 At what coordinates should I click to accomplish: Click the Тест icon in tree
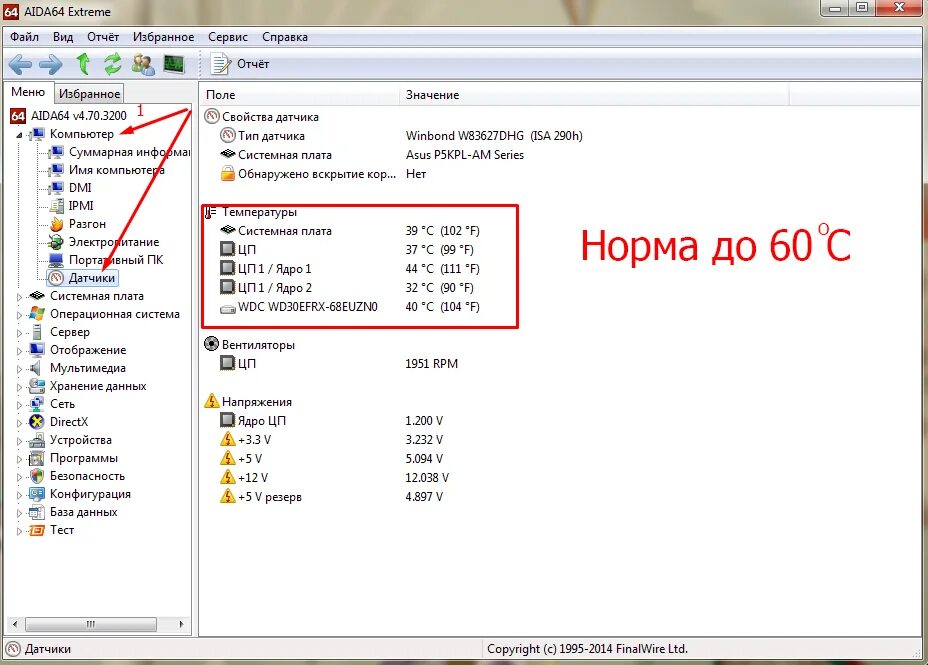pos(37,530)
